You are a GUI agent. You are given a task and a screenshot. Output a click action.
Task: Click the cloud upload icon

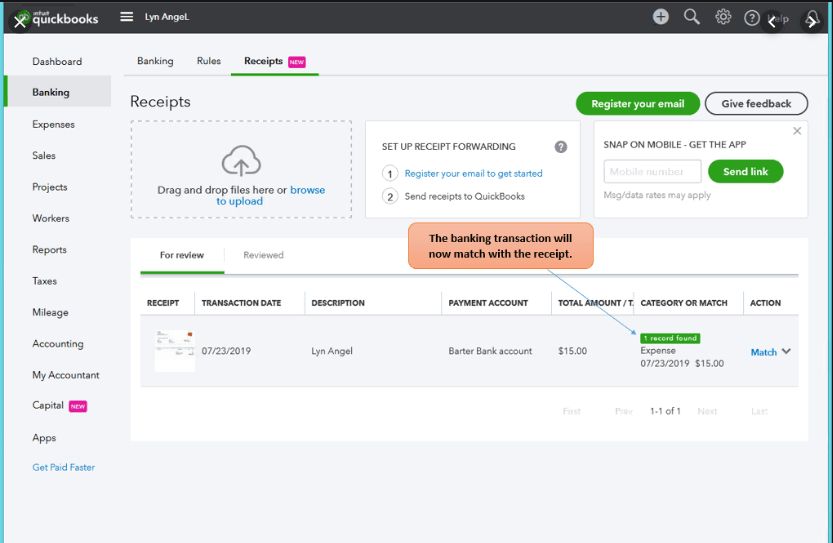click(241, 161)
